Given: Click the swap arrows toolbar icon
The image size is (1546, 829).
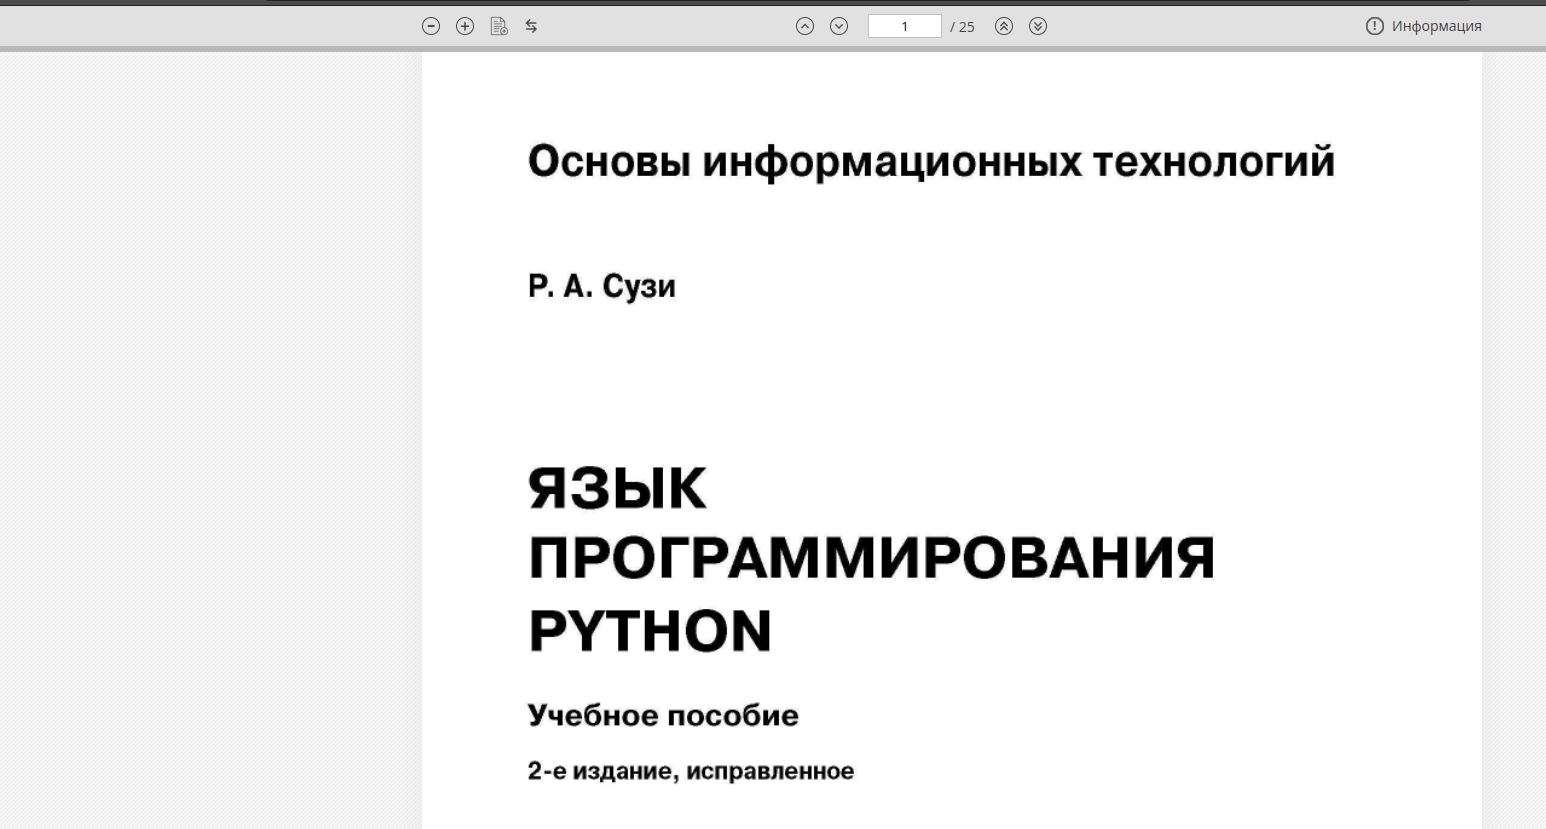Looking at the screenshot, I should [x=531, y=26].
